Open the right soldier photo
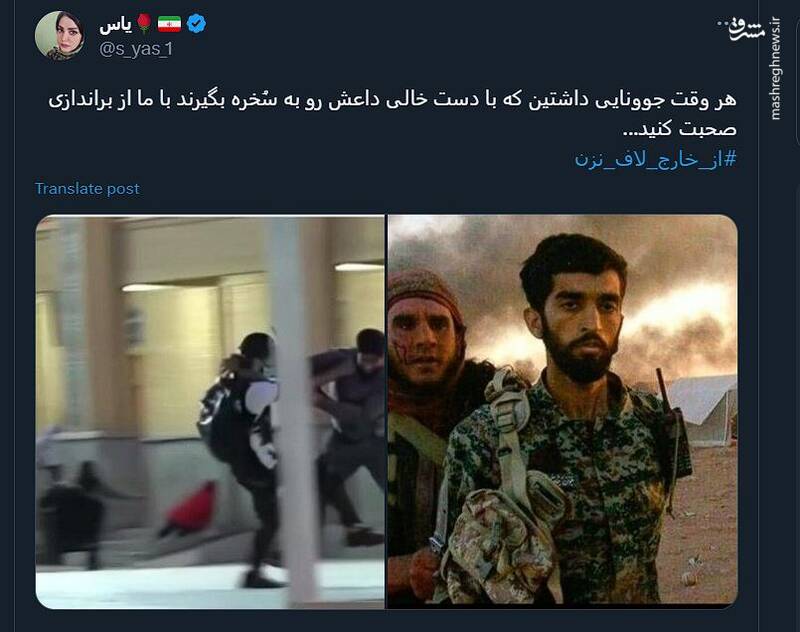Image resolution: width=800 pixels, height=632 pixels. click(x=562, y=410)
